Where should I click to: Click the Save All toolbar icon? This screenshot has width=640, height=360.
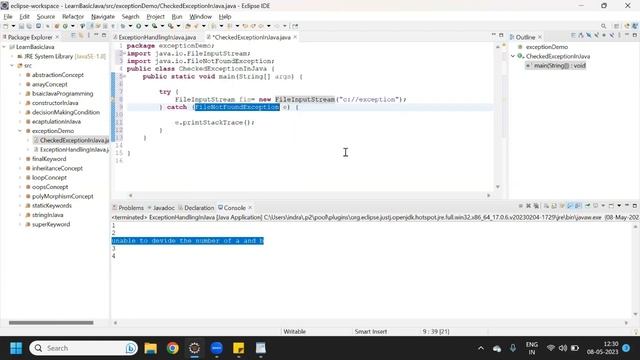29,26
